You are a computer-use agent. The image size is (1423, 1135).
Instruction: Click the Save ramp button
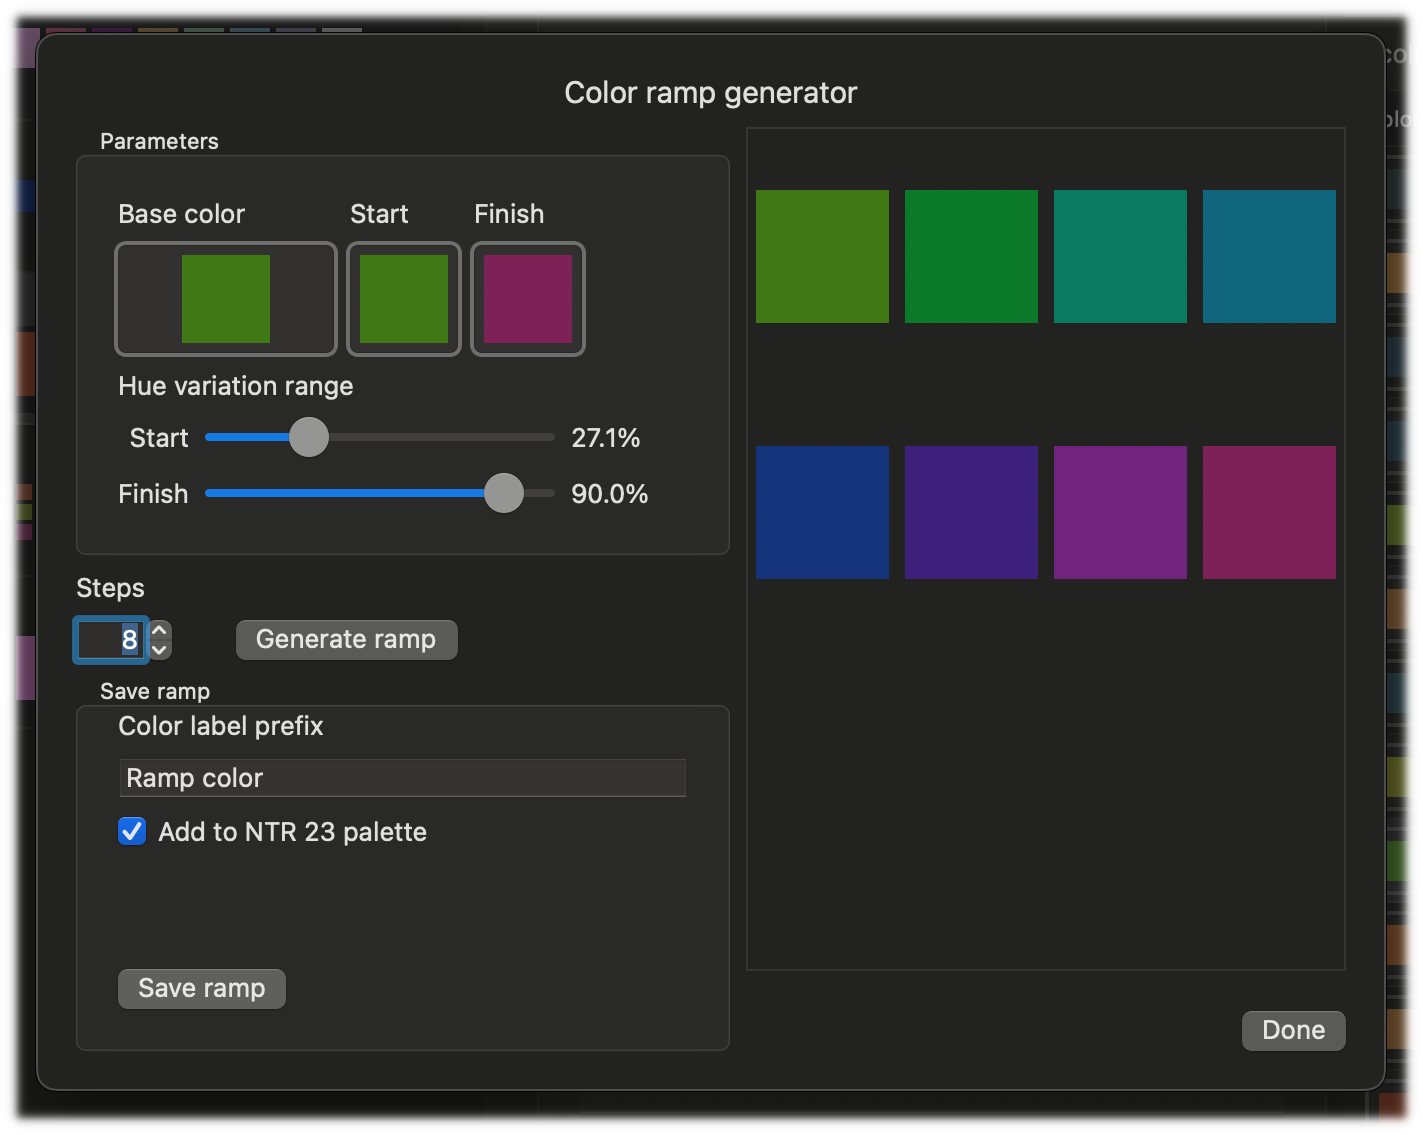tap(202, 989)
